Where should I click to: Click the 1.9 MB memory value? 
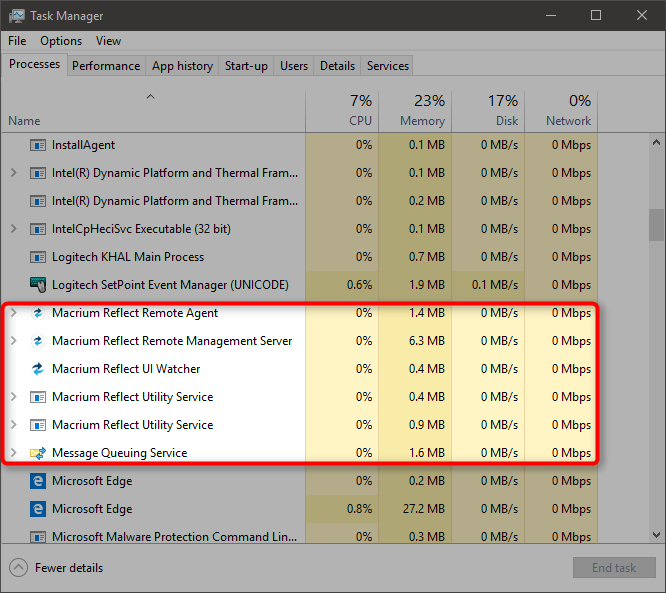(x=426, y=285)
